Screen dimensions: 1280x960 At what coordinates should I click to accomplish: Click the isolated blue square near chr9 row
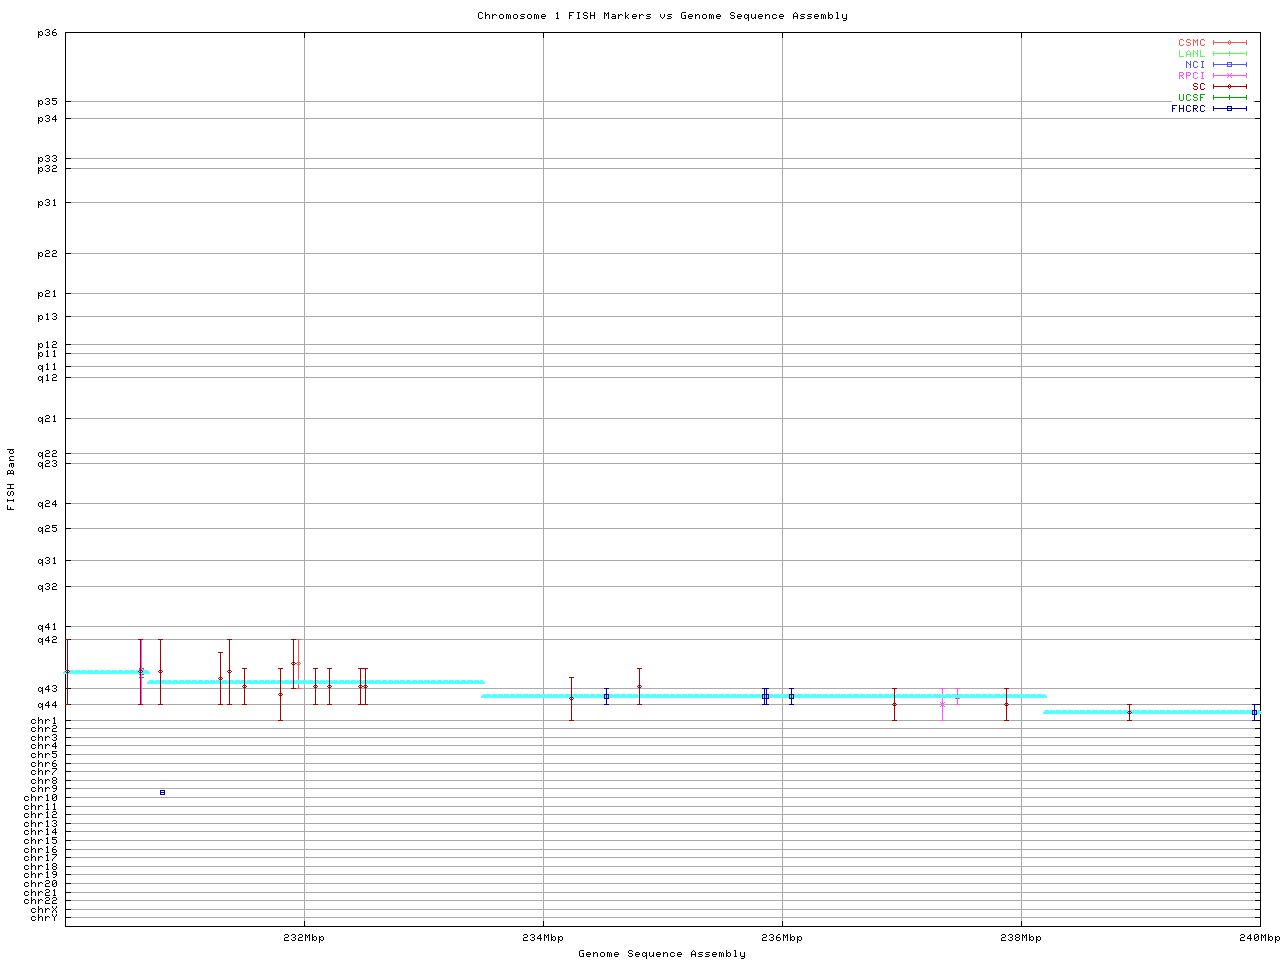coord(162,792)
